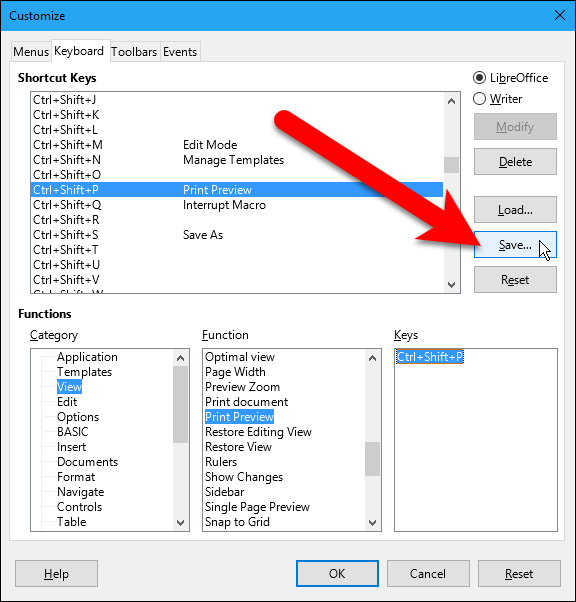The height and width of the screenshot is (602, 576).
Task: Switch to the Events tab
Action: click(x=180, y=51)
